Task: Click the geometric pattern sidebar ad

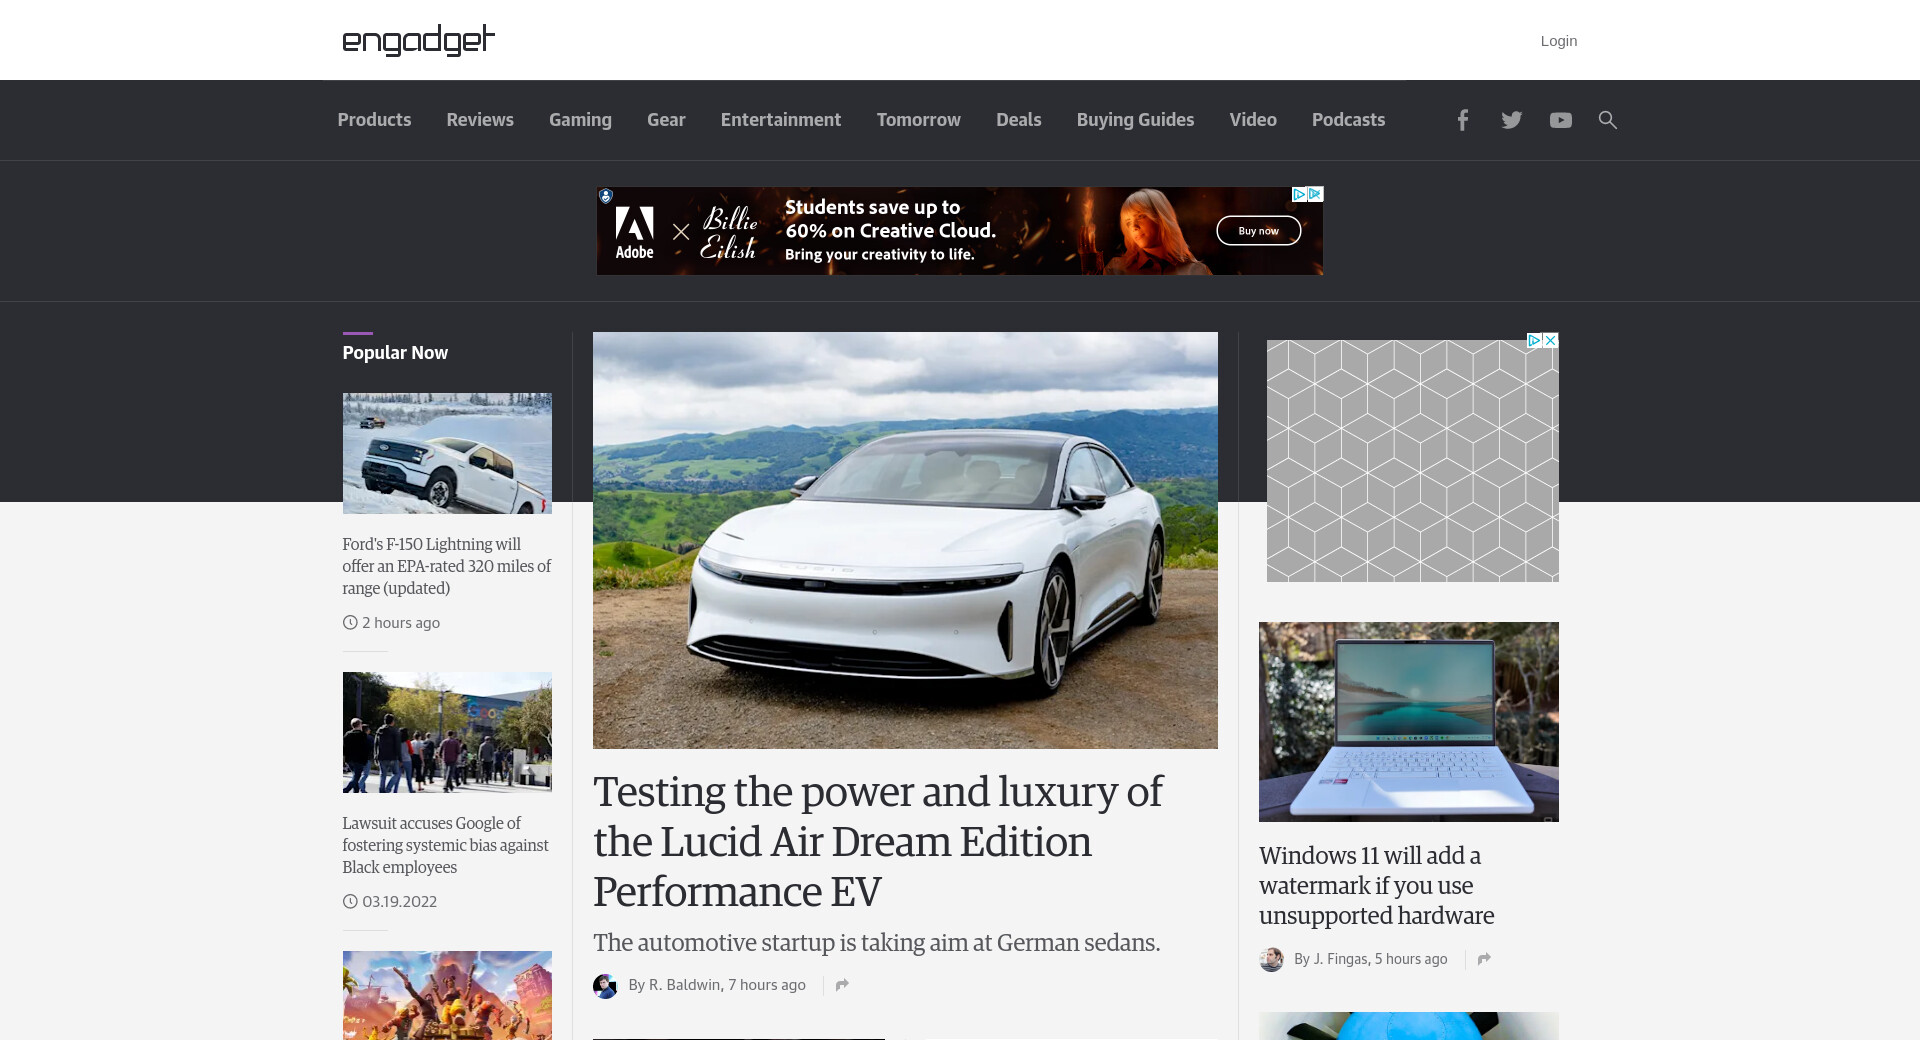Action: (x=1412, y=460)
